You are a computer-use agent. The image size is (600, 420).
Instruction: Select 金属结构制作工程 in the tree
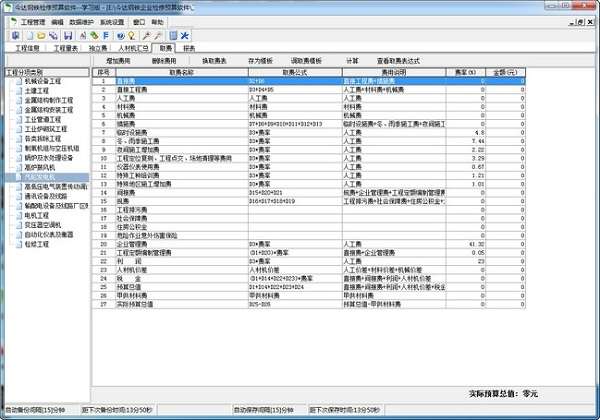click(49, 100)
